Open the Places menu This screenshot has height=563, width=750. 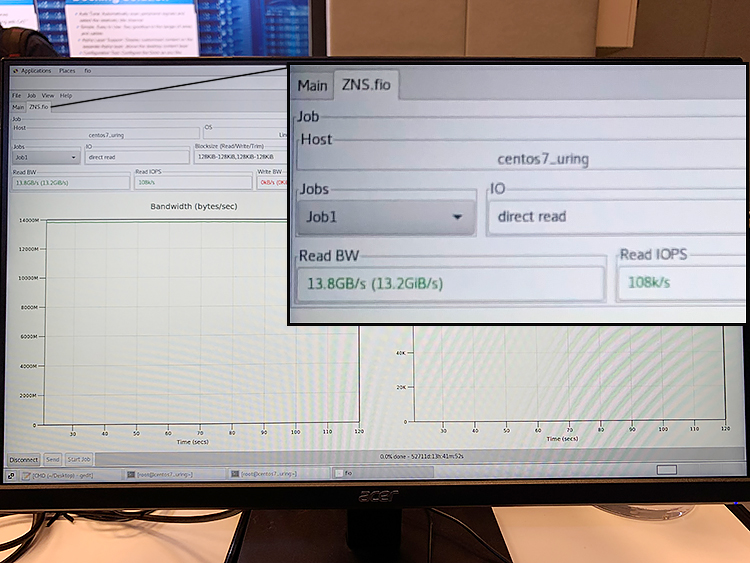coord(67,71)
